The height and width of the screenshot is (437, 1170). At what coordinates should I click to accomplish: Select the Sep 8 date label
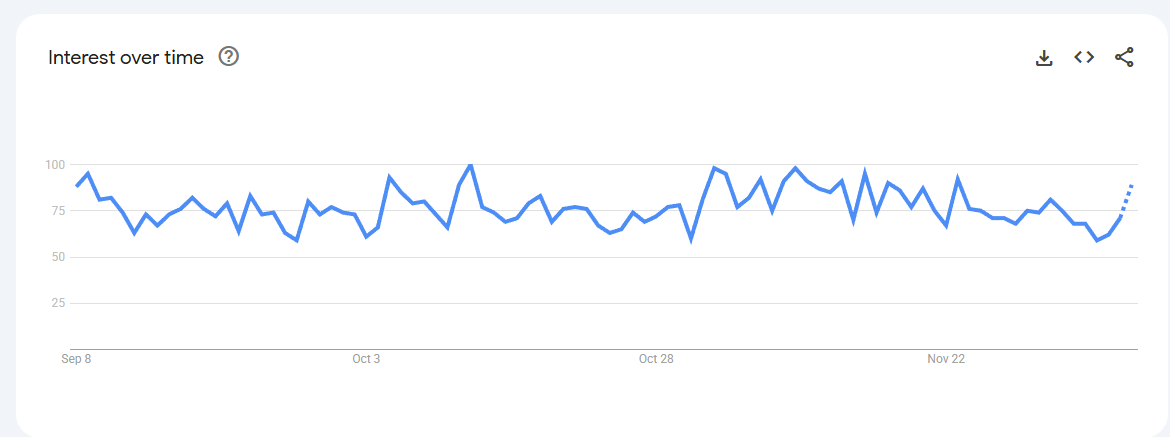click(x=76, y=359)
